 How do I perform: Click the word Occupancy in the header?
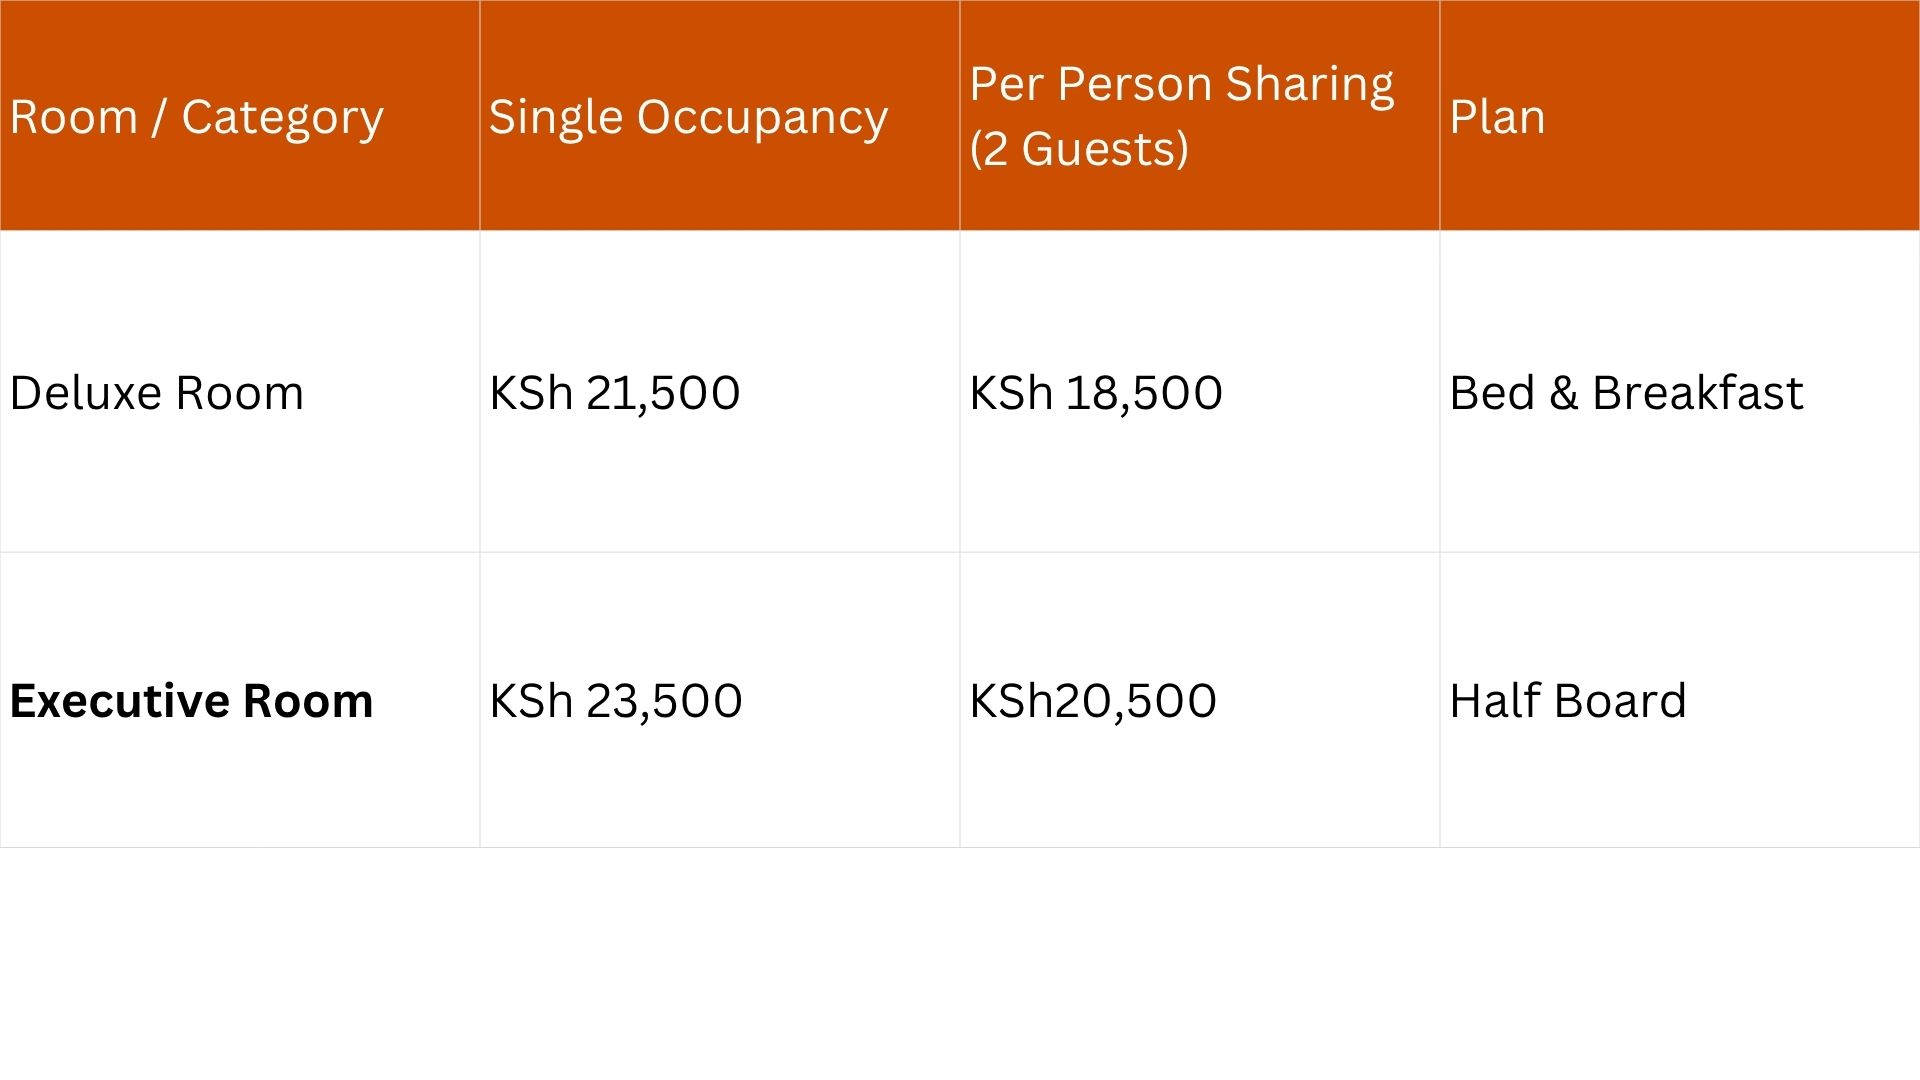[762, 117]
